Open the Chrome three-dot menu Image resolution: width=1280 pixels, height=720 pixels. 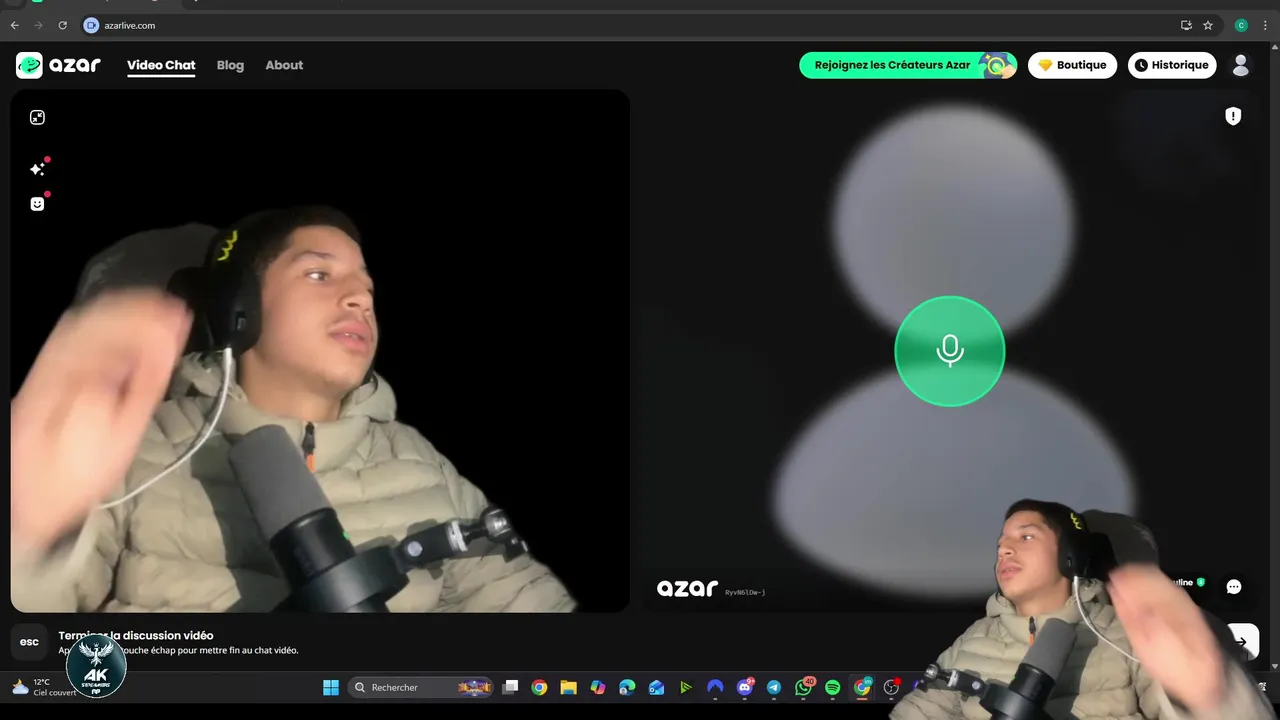(x=1265, y=25)
